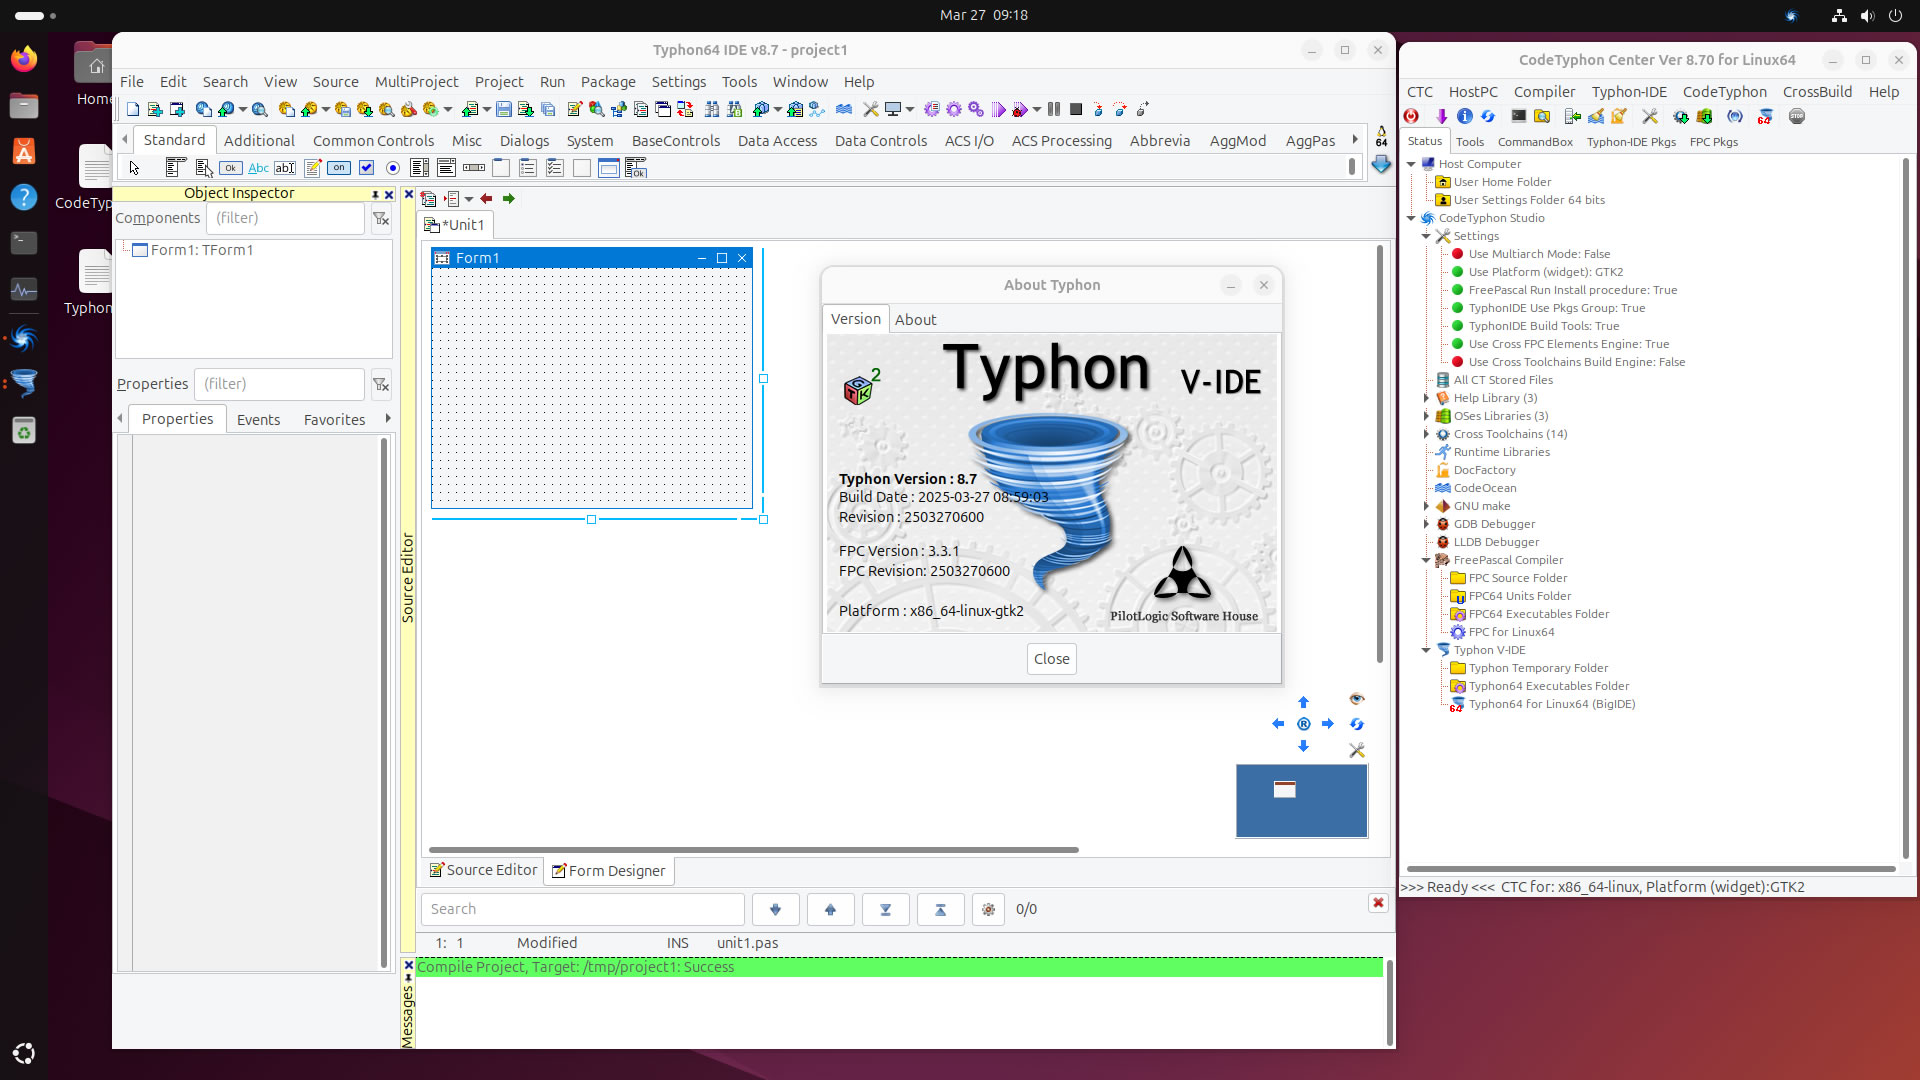Collapse the CodeTyphon Studio tree node
The height and width of the screenshot is (1080, 1920).
click(1411, 218)
